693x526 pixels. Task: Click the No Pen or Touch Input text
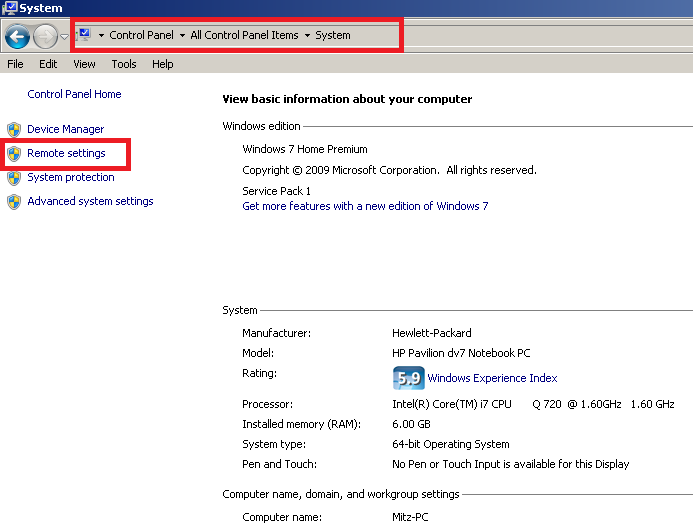(x=510, y=464)
